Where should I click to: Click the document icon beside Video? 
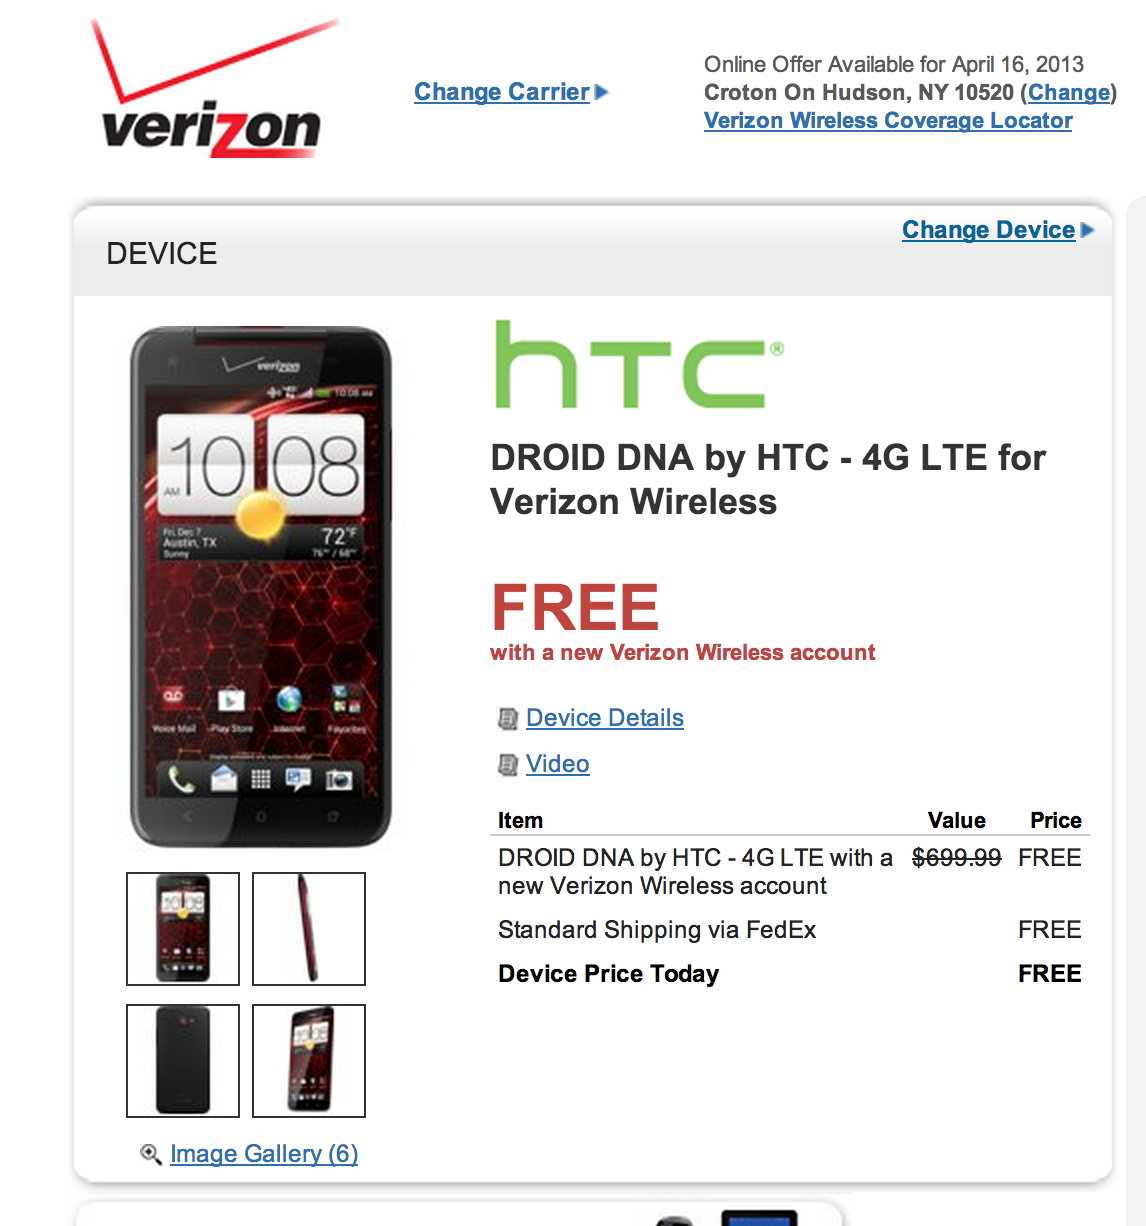[x=508, y=765]
